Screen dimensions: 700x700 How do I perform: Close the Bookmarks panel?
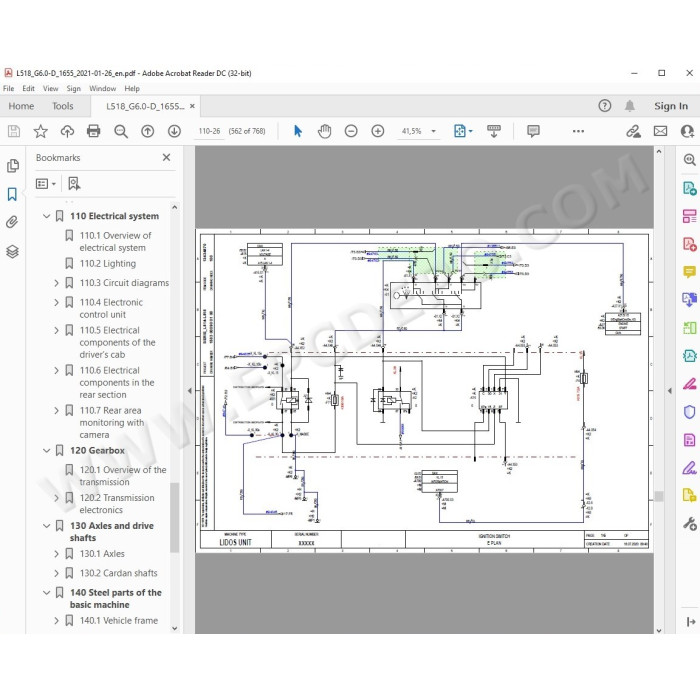167,158
